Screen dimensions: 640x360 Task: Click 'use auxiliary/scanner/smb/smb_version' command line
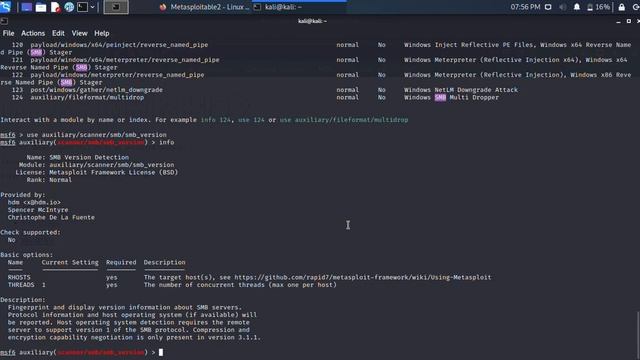pos(96,135)
